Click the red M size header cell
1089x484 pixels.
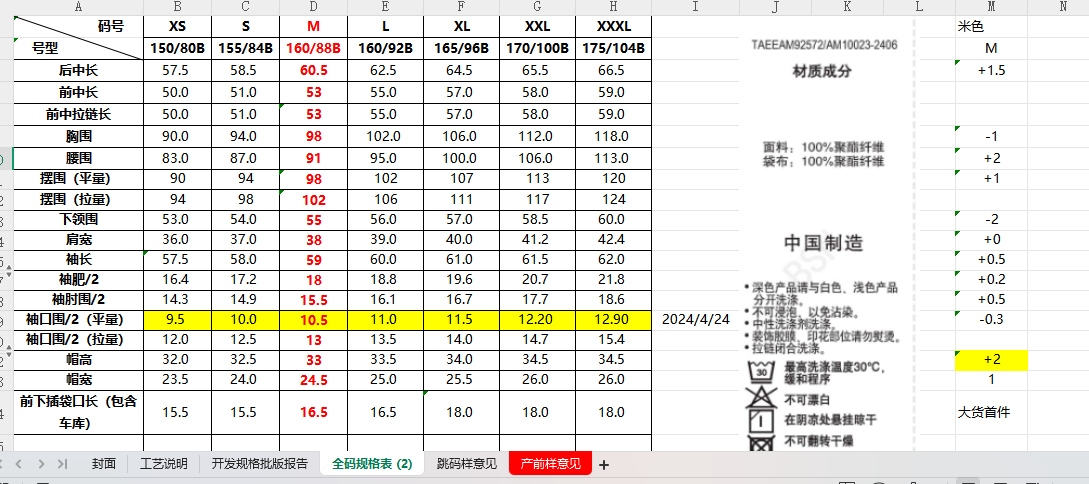point(312,26)
